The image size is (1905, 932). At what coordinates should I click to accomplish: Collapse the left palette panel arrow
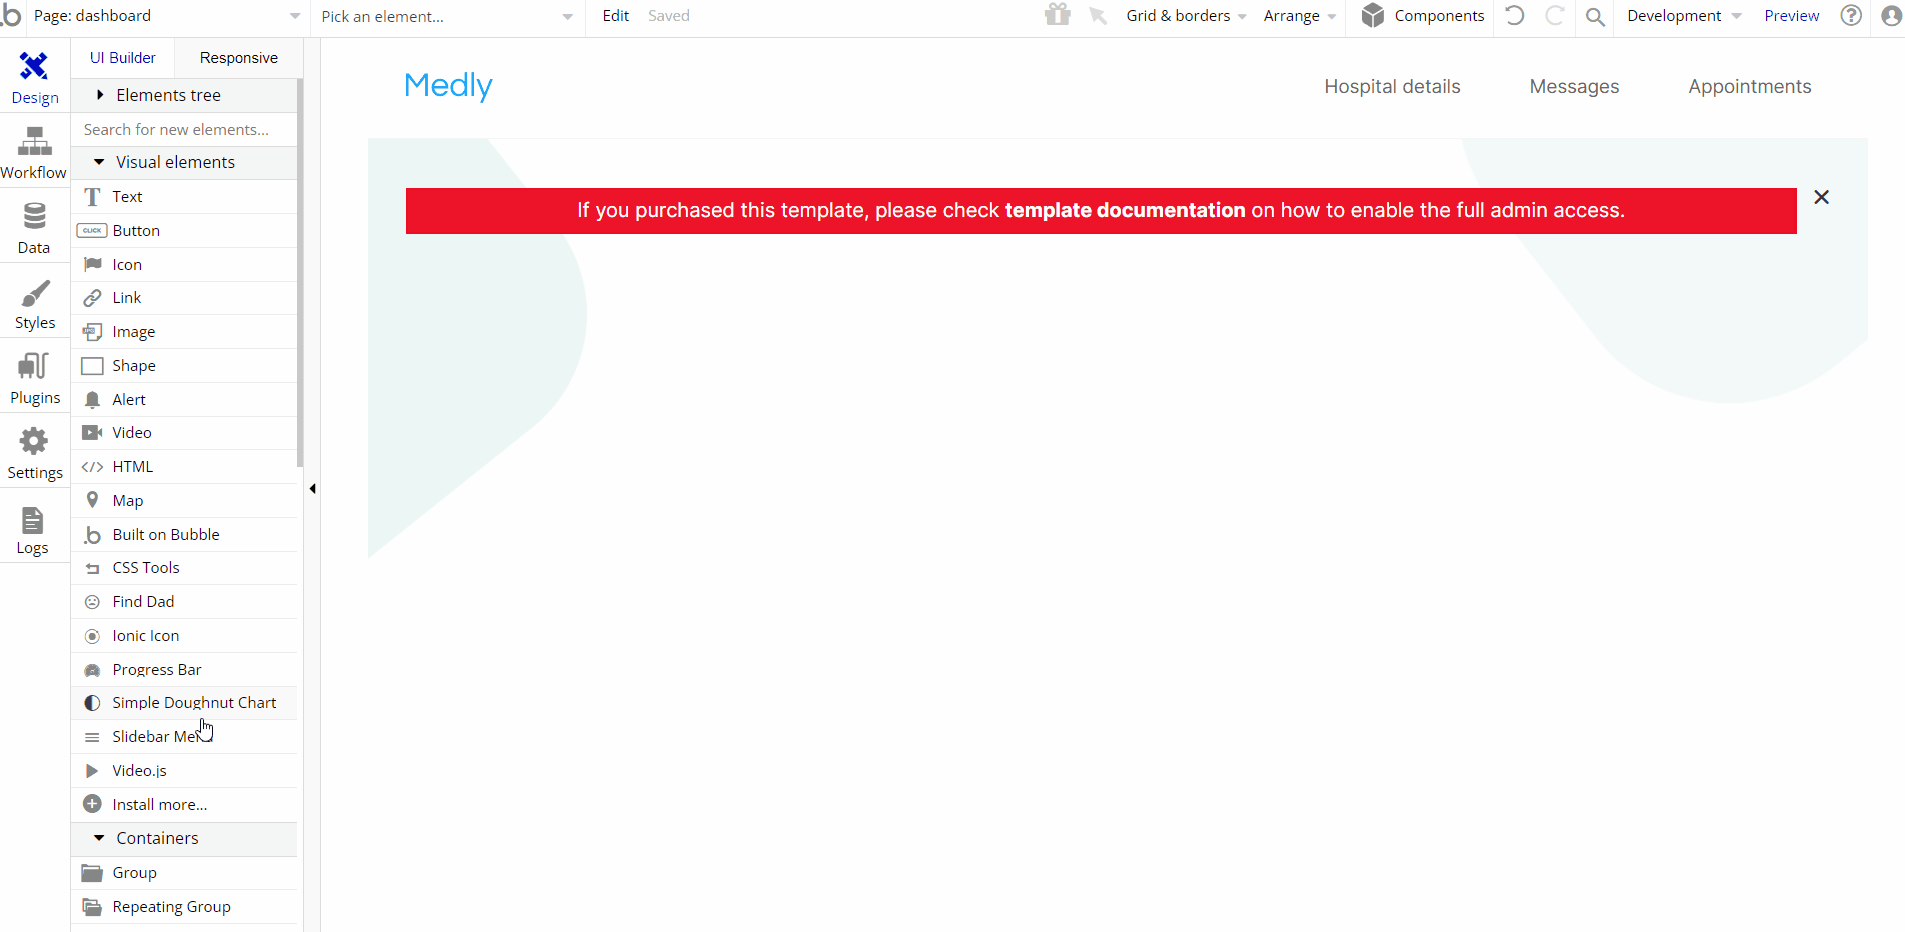tap(313, 489)
